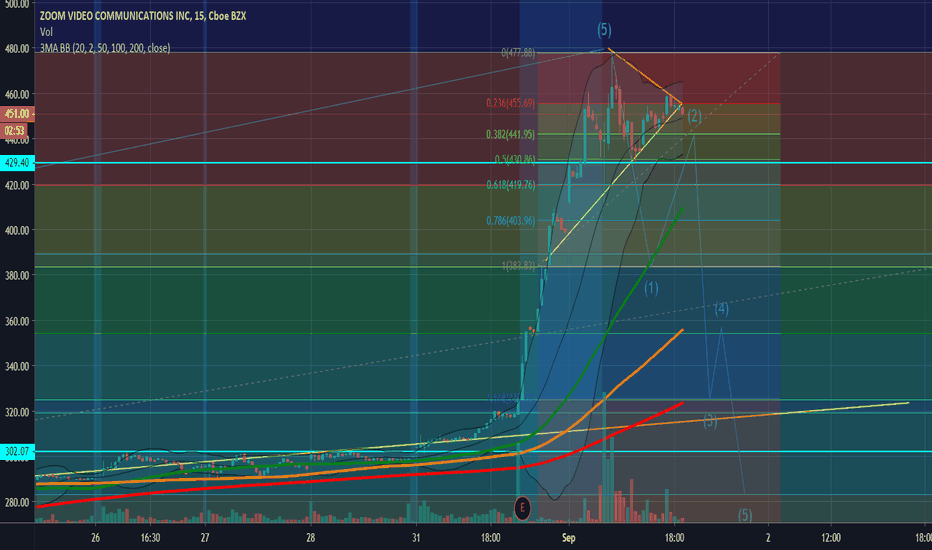Click the 0.5(430.86) Fibonacci label
The image size is (932, 550).
[515, 159]
